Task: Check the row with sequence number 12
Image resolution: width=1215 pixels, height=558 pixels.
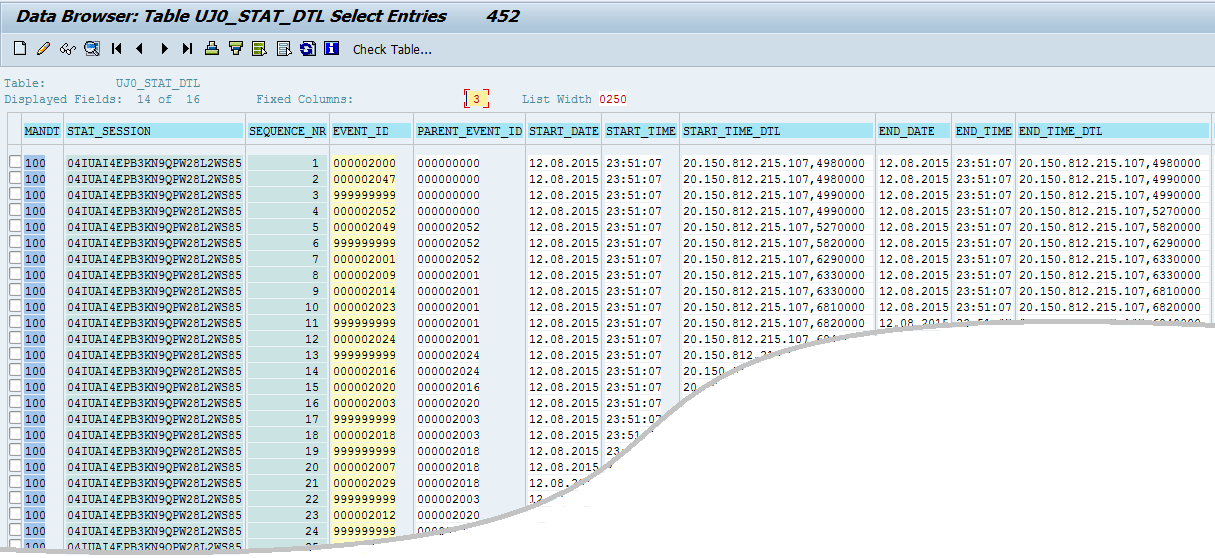Action: 14,339
